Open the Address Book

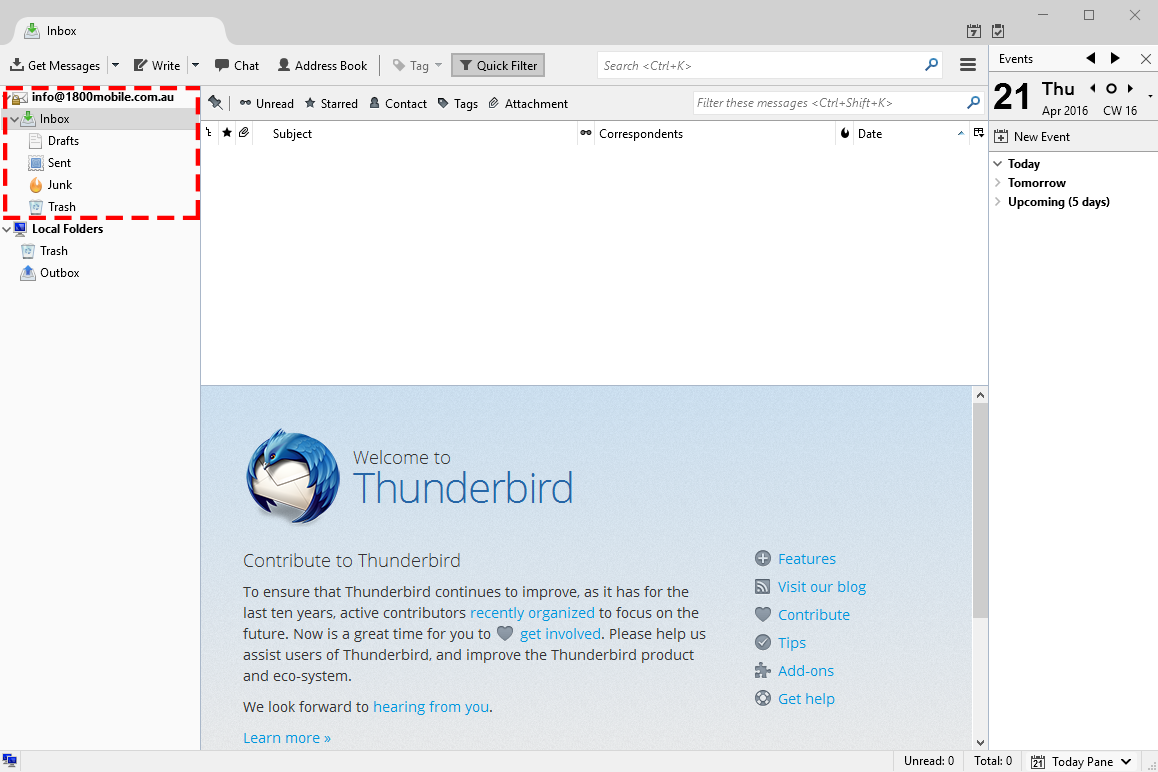322,66
